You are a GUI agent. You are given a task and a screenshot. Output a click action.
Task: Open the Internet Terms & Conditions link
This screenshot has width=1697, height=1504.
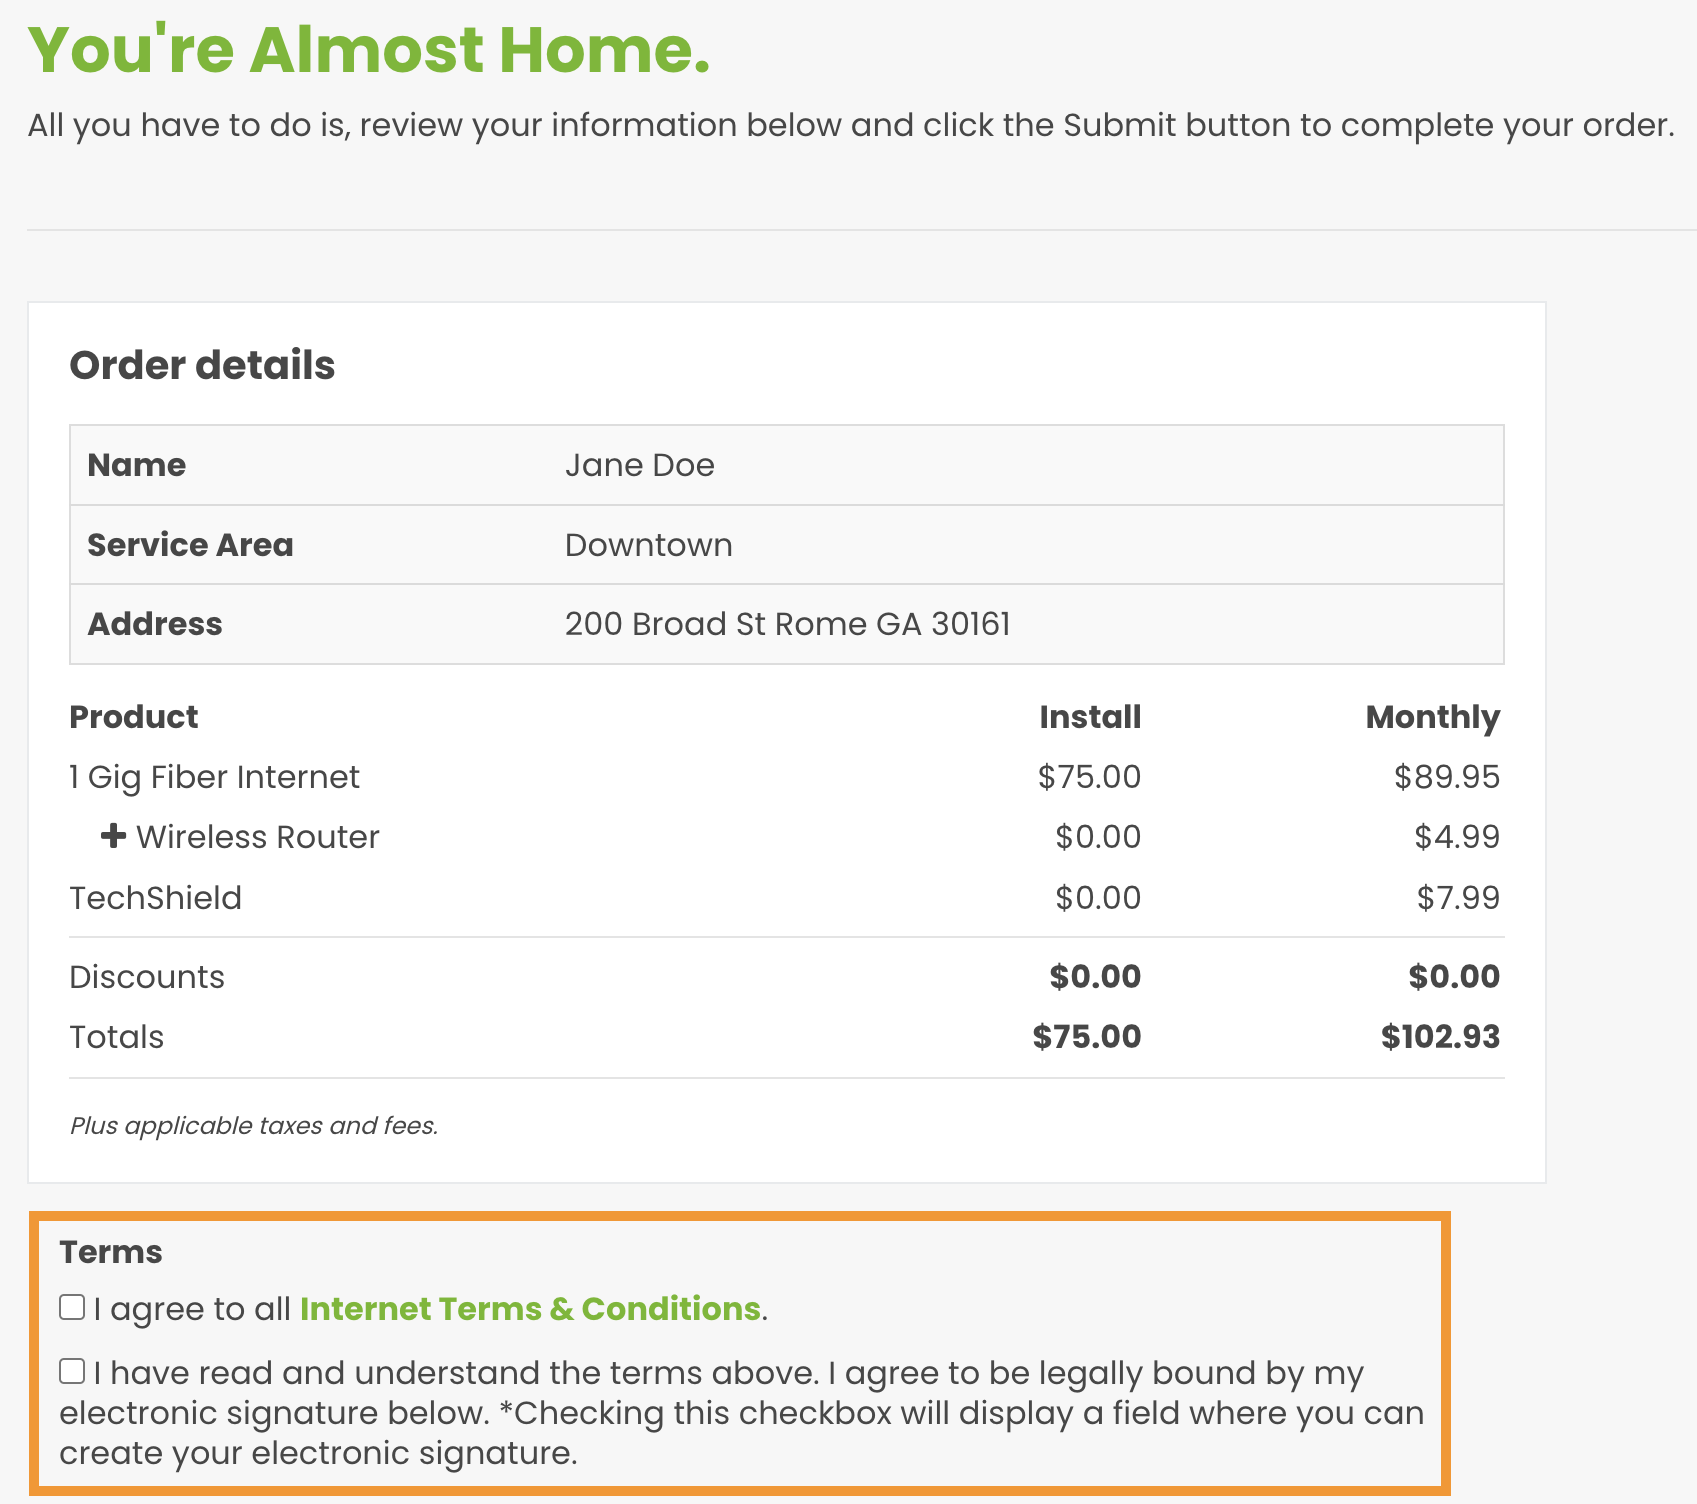530,1309
